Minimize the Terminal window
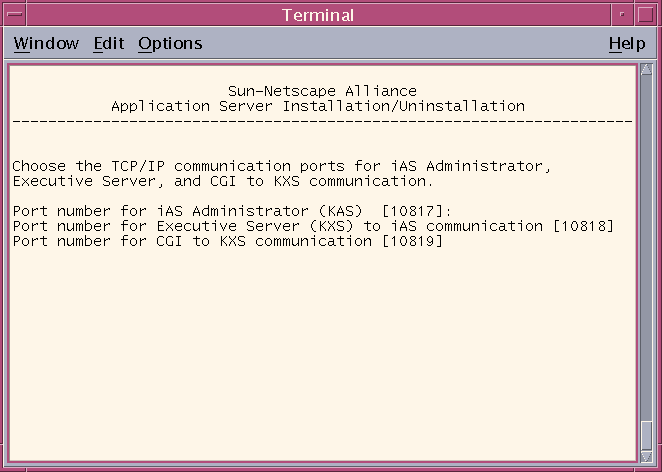The width and height of the screenshot is (662, 472). (x=622, y=15)
